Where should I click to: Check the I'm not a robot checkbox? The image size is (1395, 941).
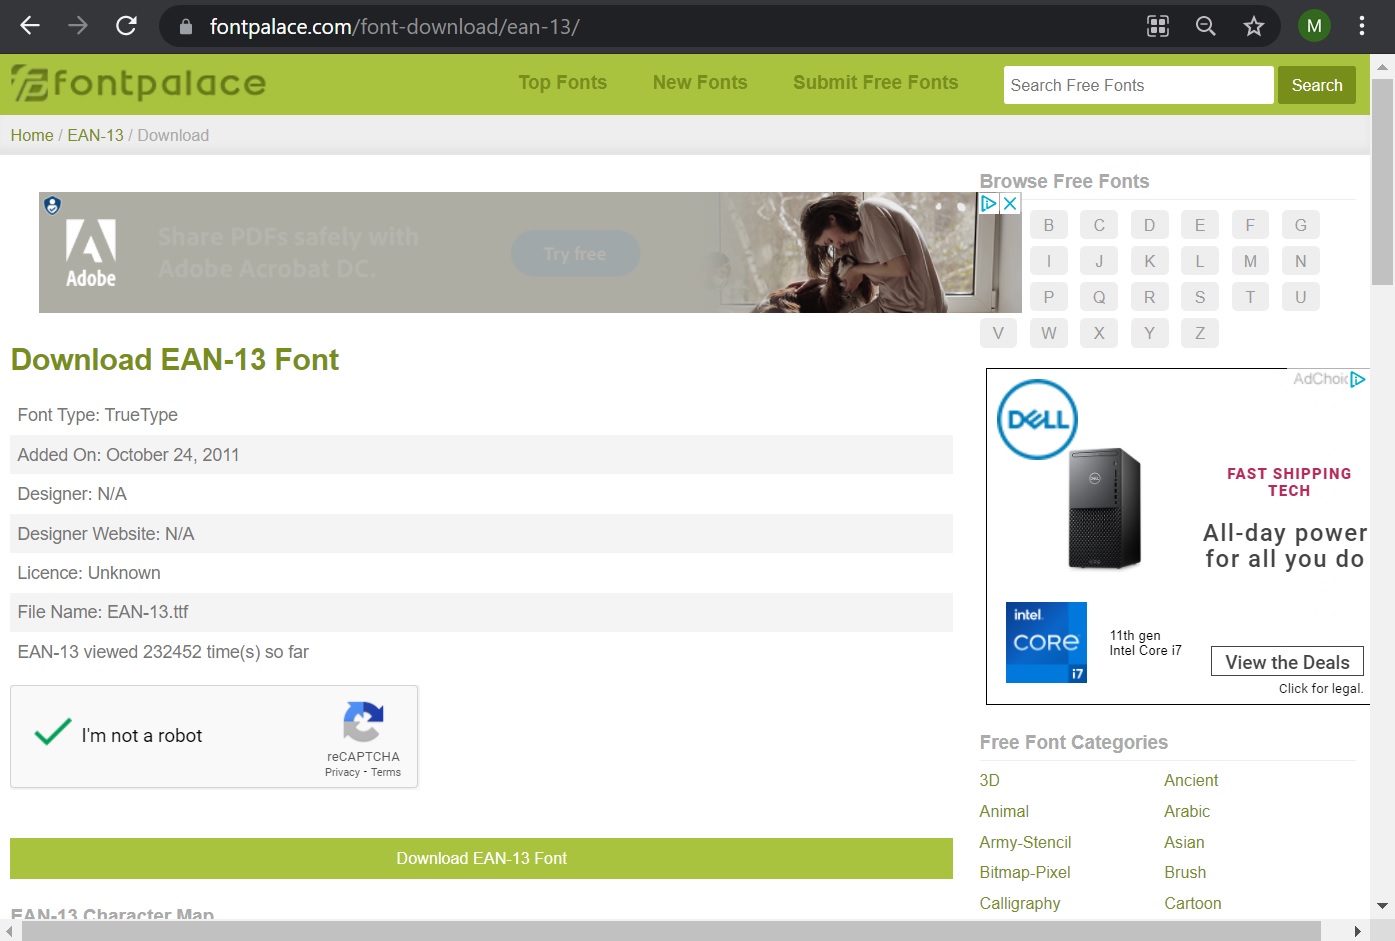(x=51, y=733)
